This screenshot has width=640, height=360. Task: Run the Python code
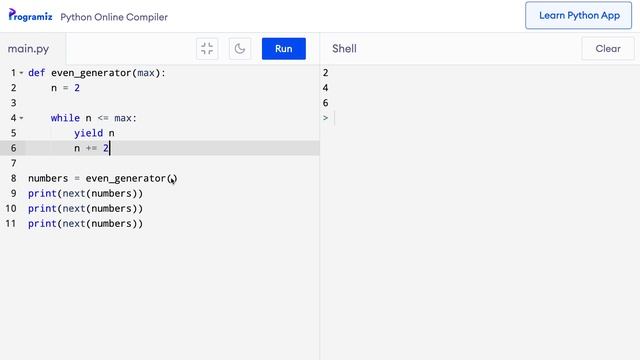pyautogui.click(x=284, y=49)
